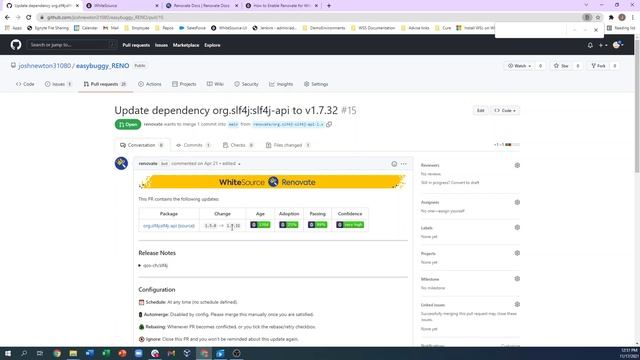Open the Windows Start menu
Viewport: 640px width, 360px height.
(7, 353)
